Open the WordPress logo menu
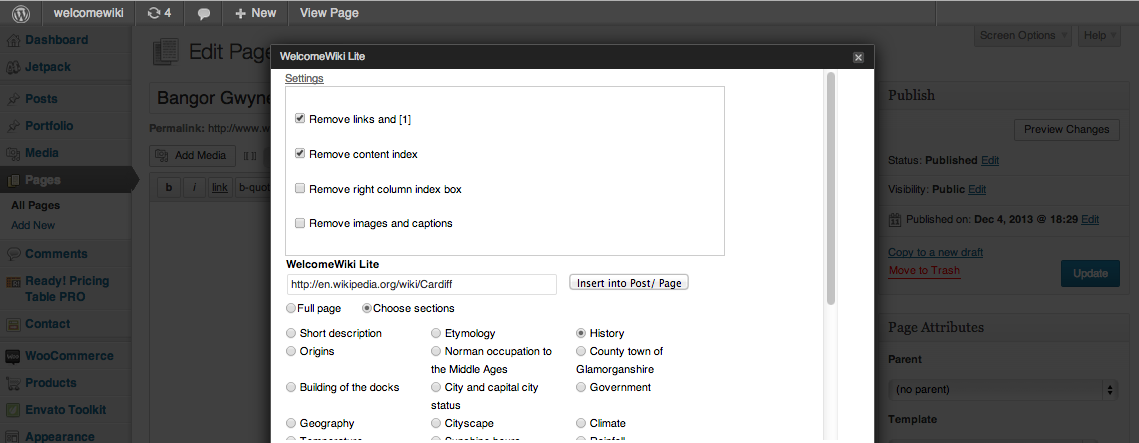Screen dimensions: 1139x443 [x=21, y=12]
